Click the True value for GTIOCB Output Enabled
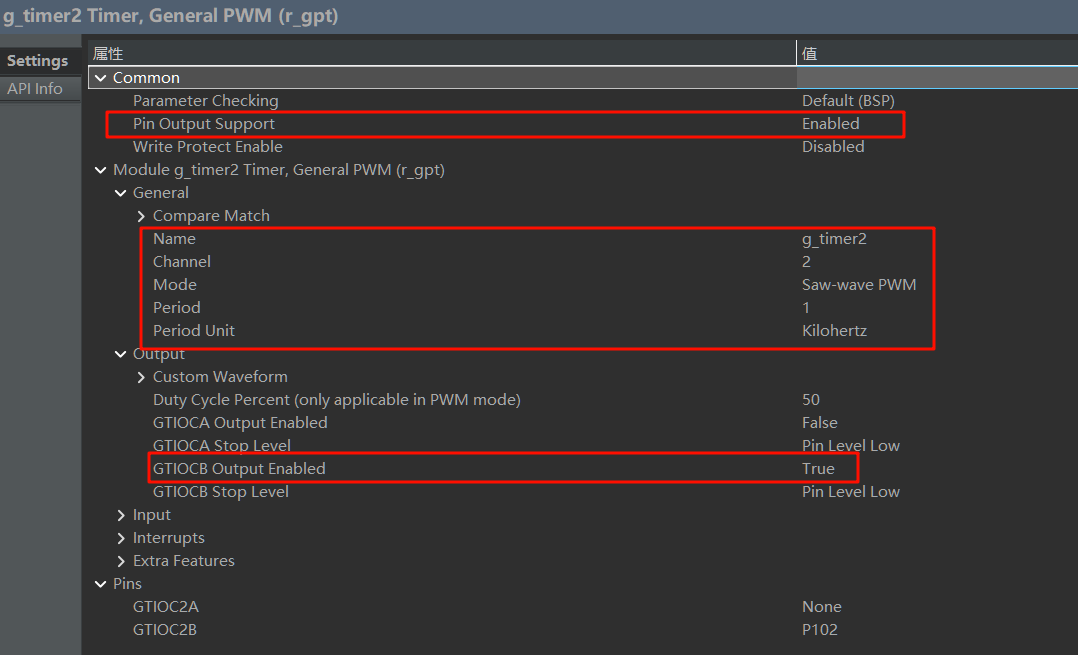Image resolution: width=1078 pixels, height=655 pixels. click(818, 469)
